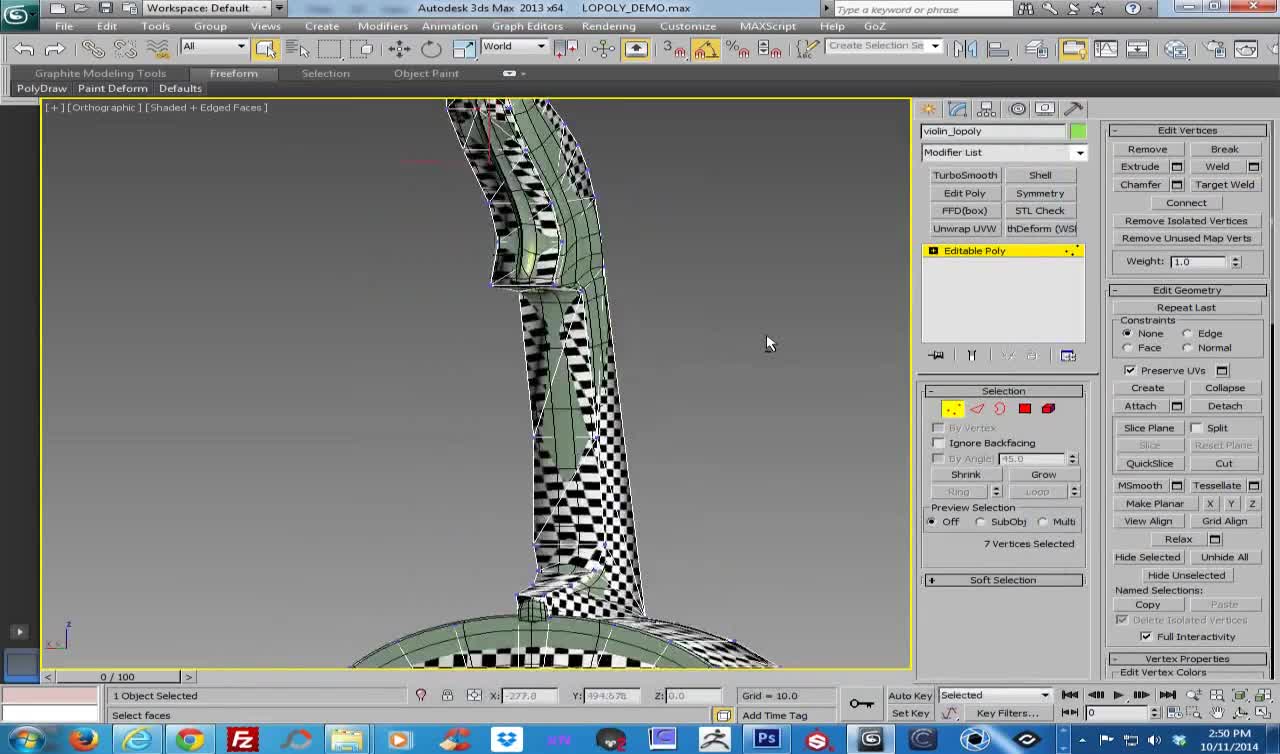1280x754 pixels.
Task: Click the Pin Stack icon
Action: tap(936, 355)
